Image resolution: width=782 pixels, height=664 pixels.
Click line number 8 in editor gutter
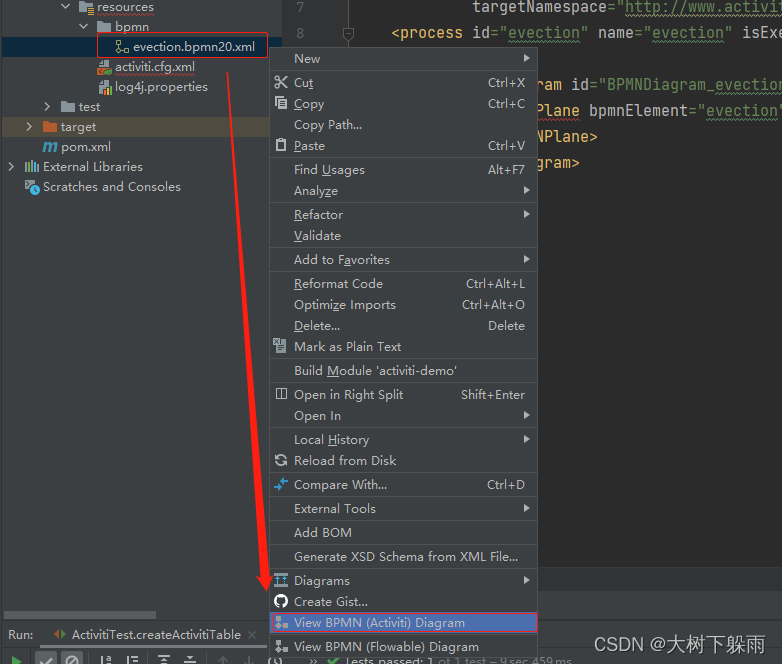300,33
